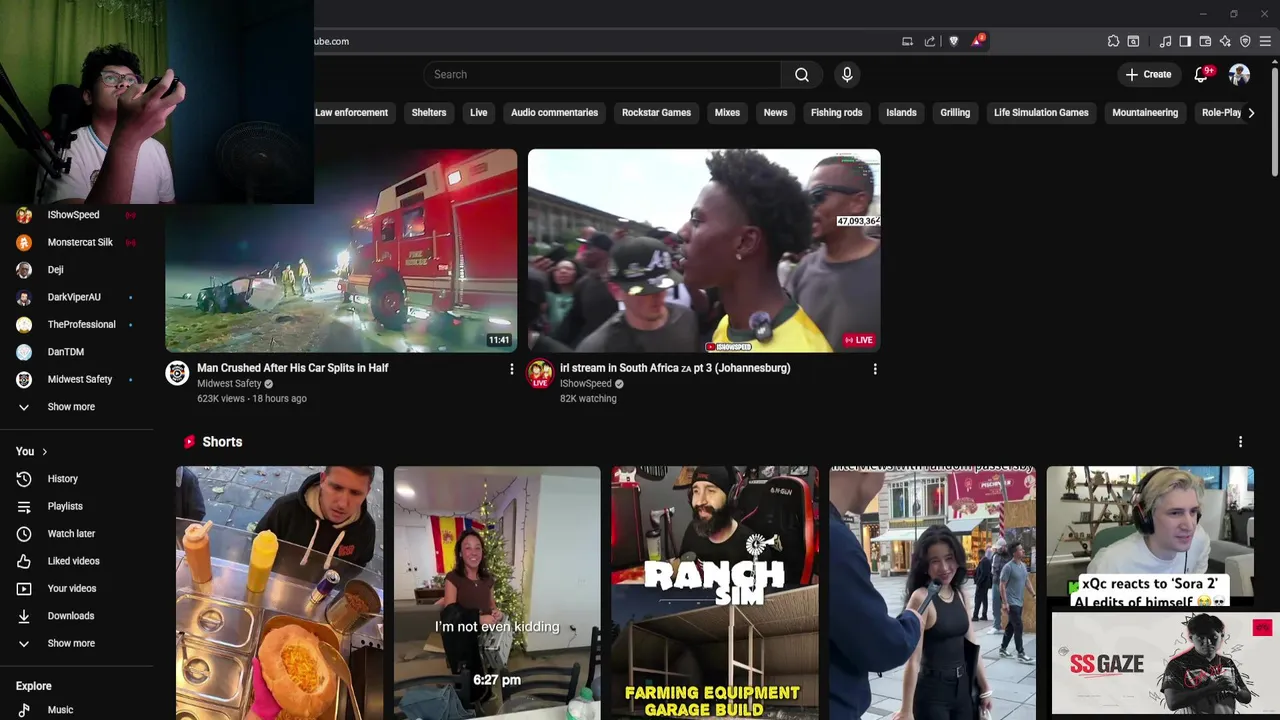The image size is (1280, 720).
Task: Select the News chip
Action: 775,113
